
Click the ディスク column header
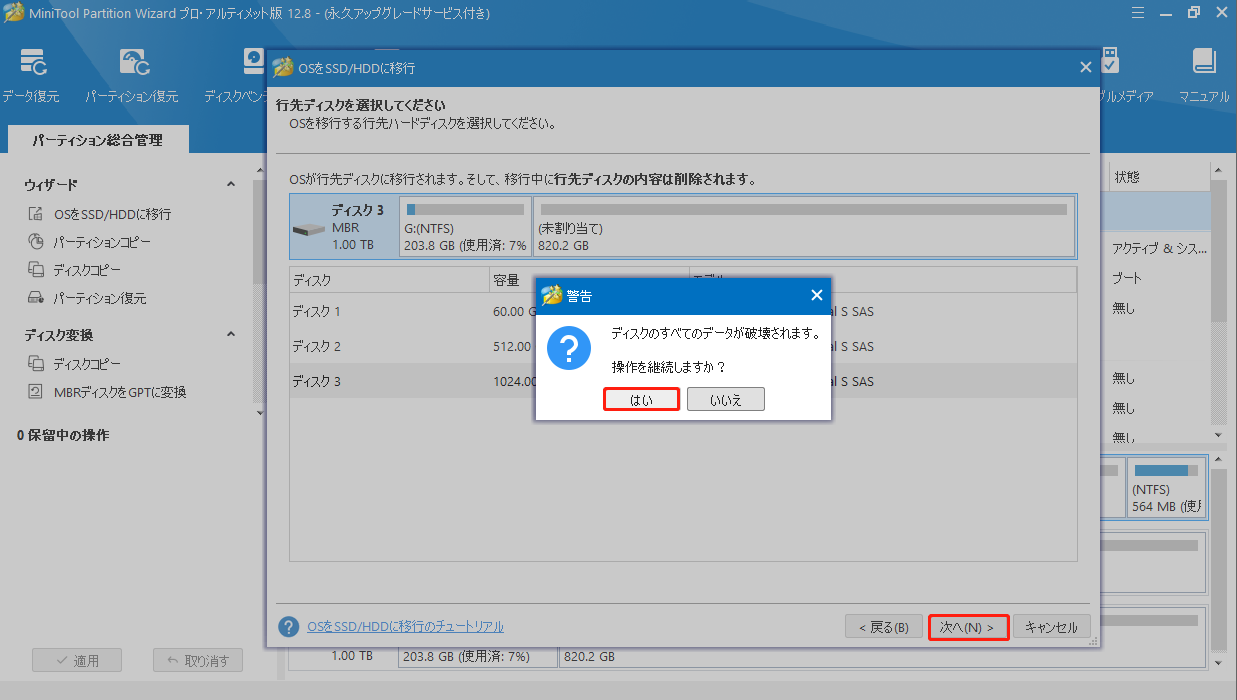(390, 280)
